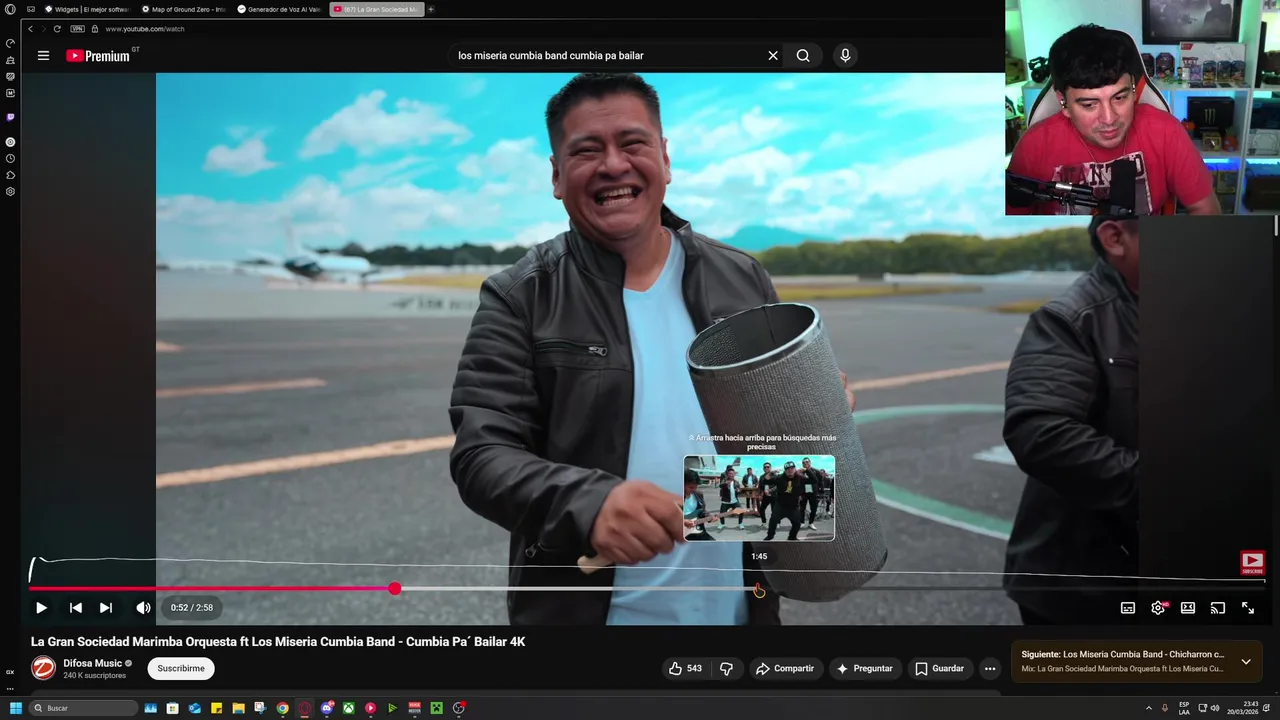Toggle subtitles on the video player
Viewport: 1280px width, 720px height.
point(1128,607)
